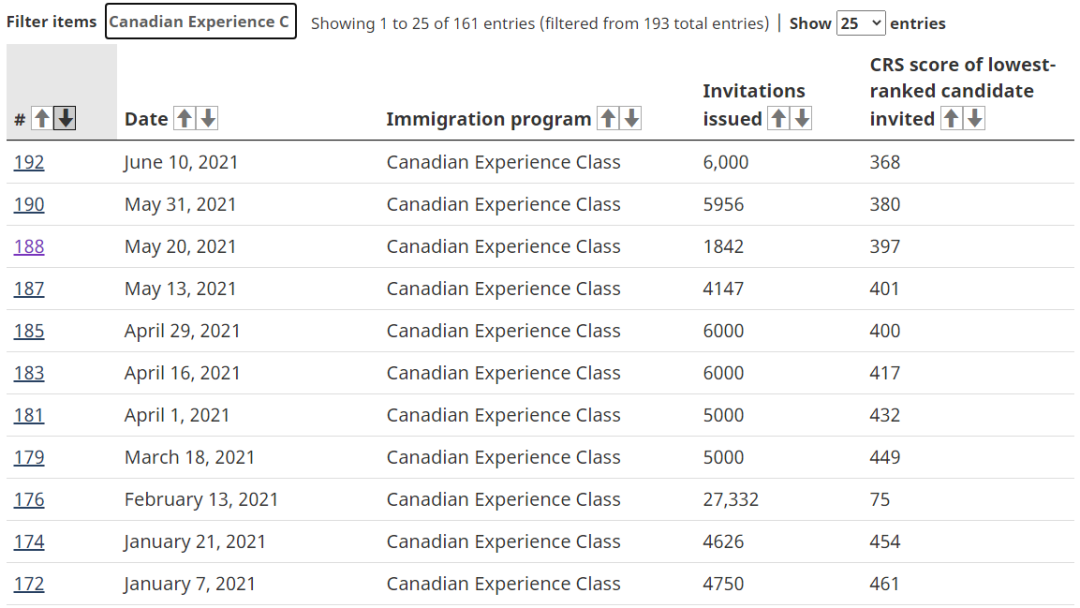Open the Show entries dropdown
This screenshot has height=608, width=1080.
861,23
